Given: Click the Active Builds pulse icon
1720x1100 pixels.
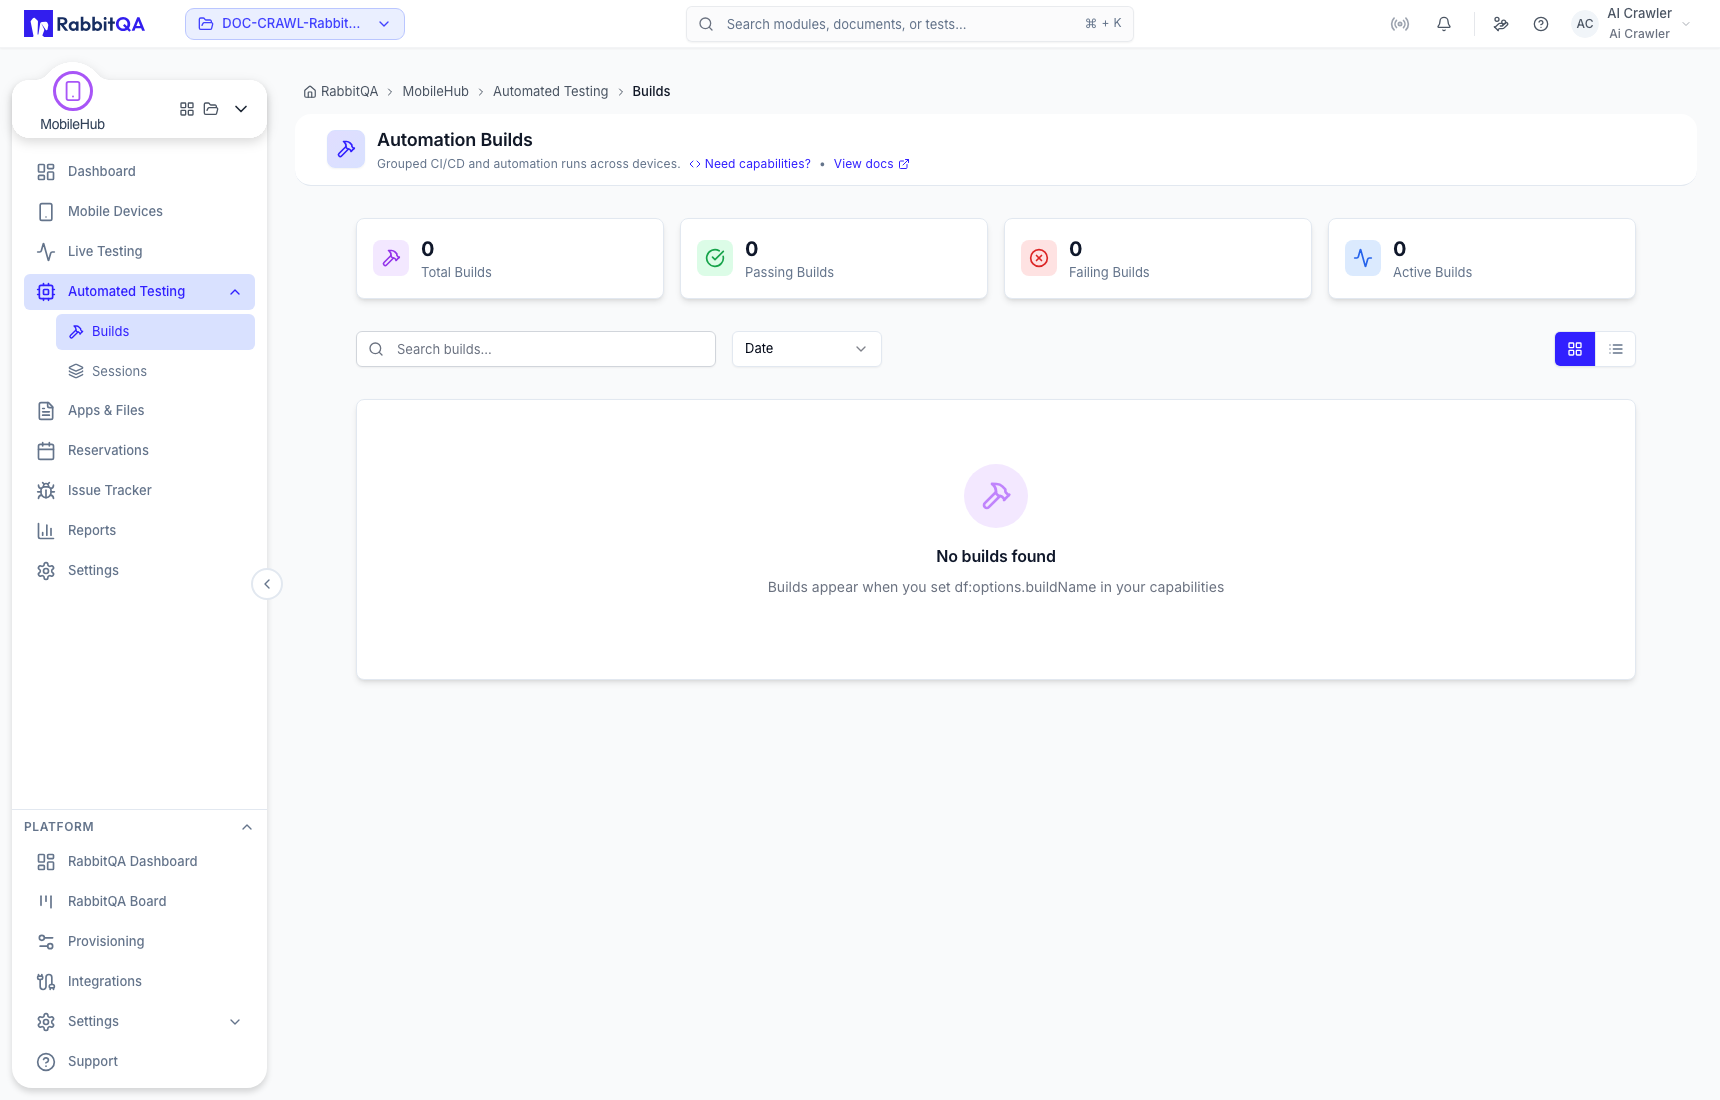Looking at the screenshot, I should pos(1363,258).
